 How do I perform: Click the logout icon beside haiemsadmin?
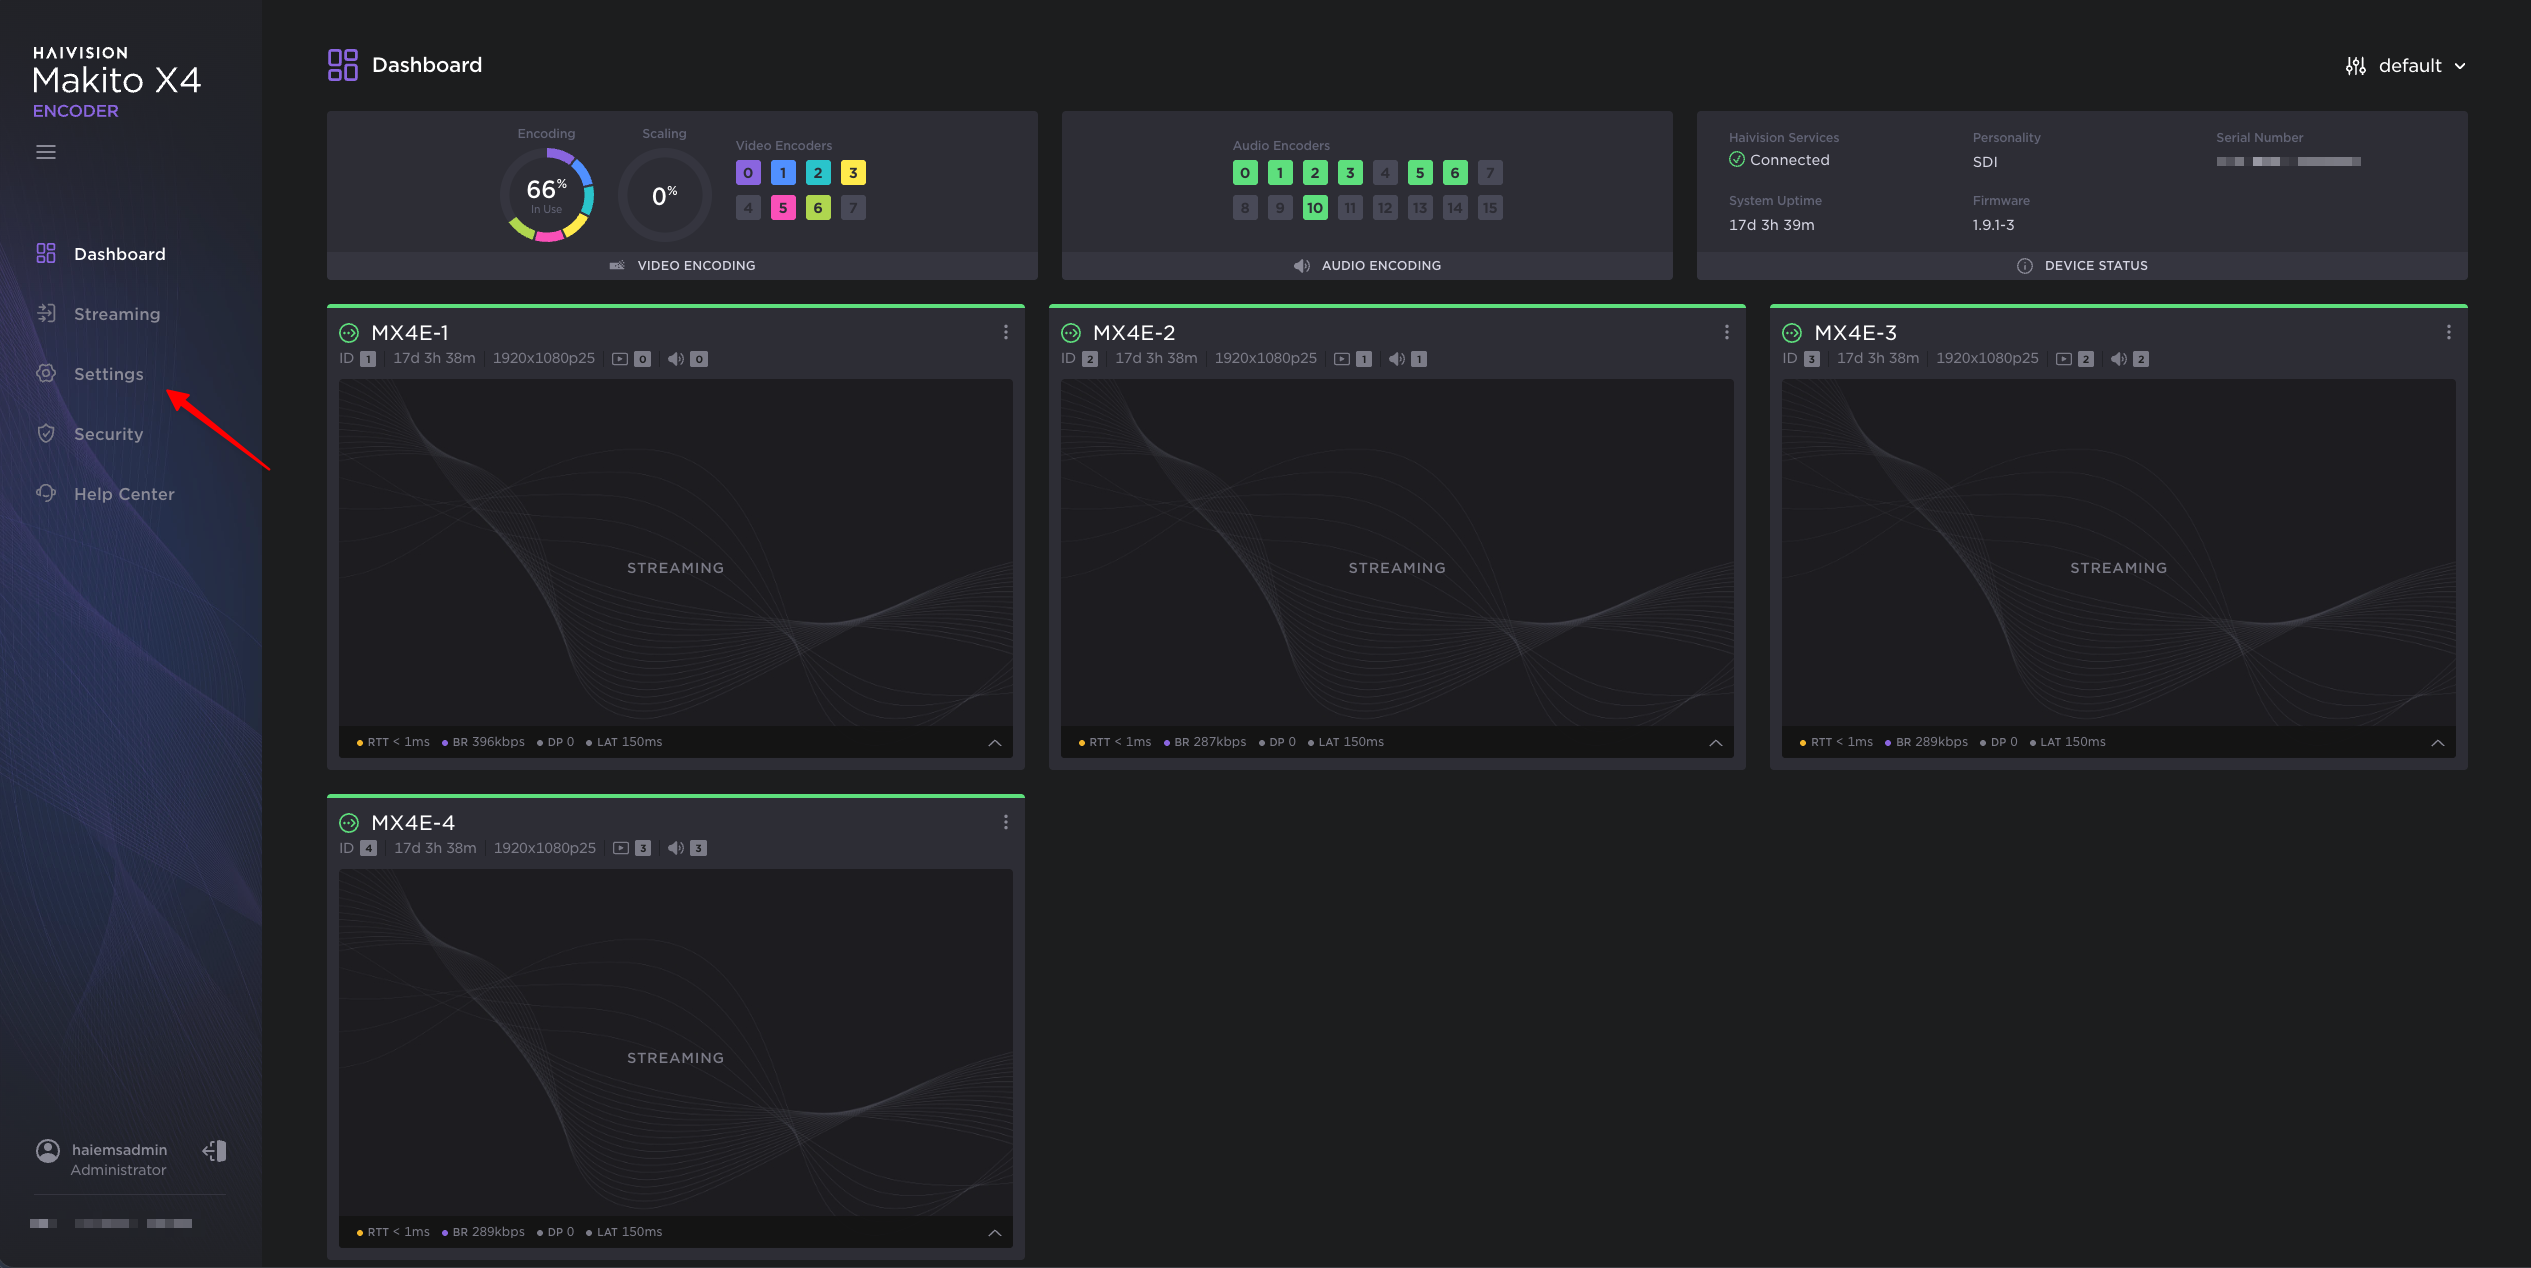click(215, 1151)
